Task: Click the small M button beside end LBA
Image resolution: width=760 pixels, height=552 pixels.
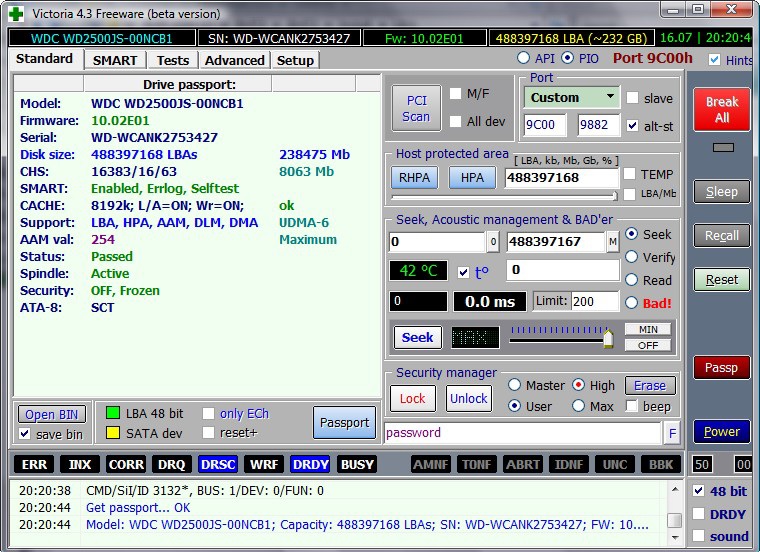Action: (613, 241)
